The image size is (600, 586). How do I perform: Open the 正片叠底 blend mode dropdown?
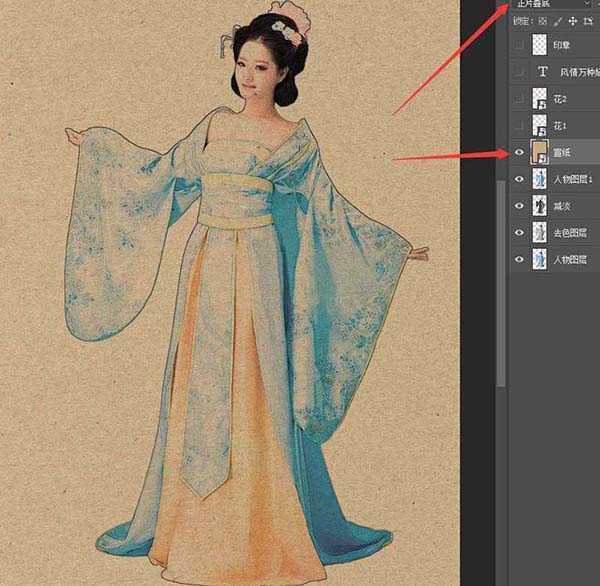(552, 4)
